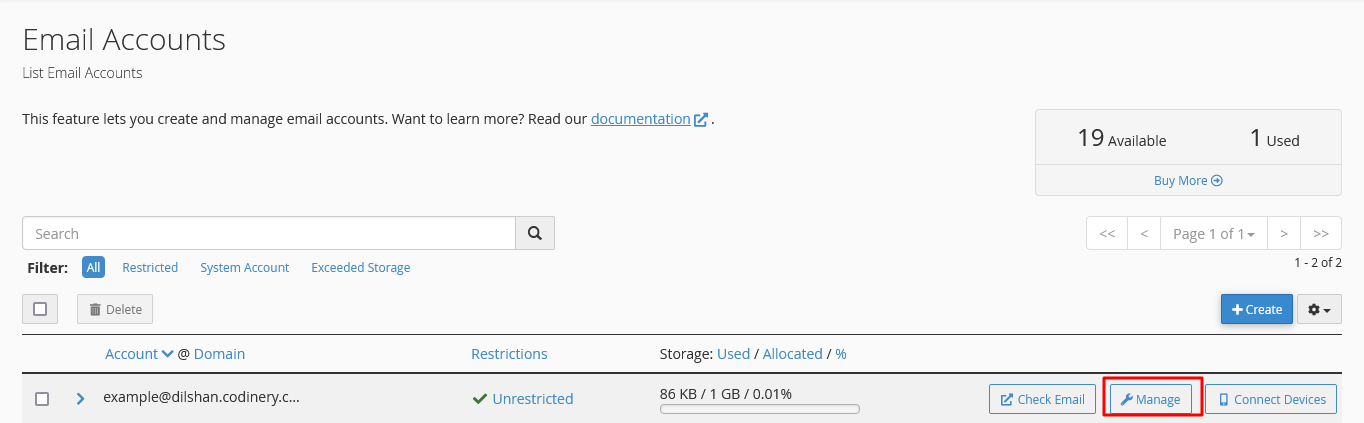Go to first page double-arrow
The height and width of the screenshot is (423, 1364).
click(1107, 233)
